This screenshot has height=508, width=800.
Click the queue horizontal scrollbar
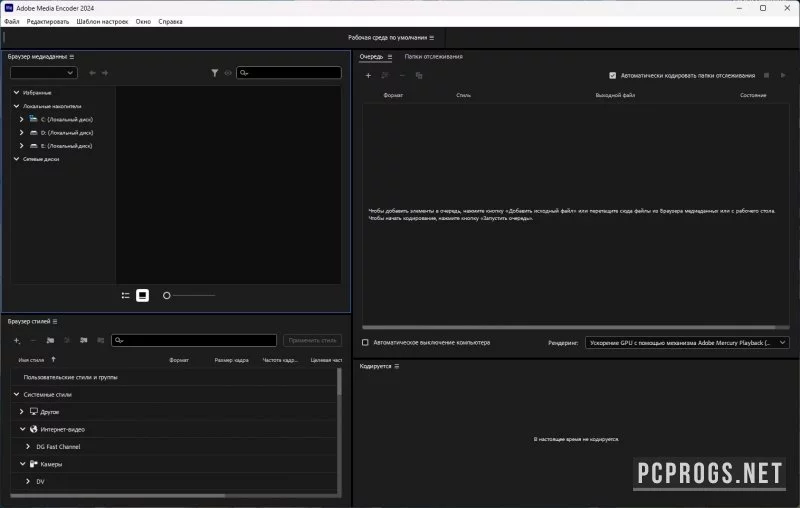coord(569,327)
